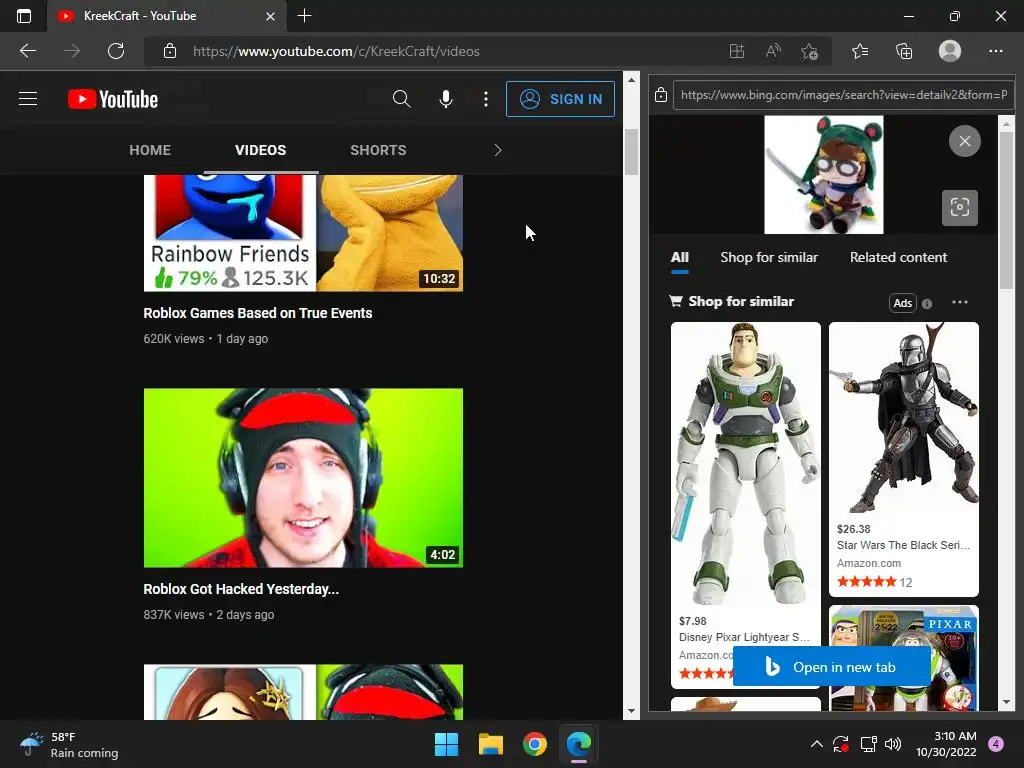Open Edge Settings and more menu
Screen dimensions: 1024x768
click(995, 51)
